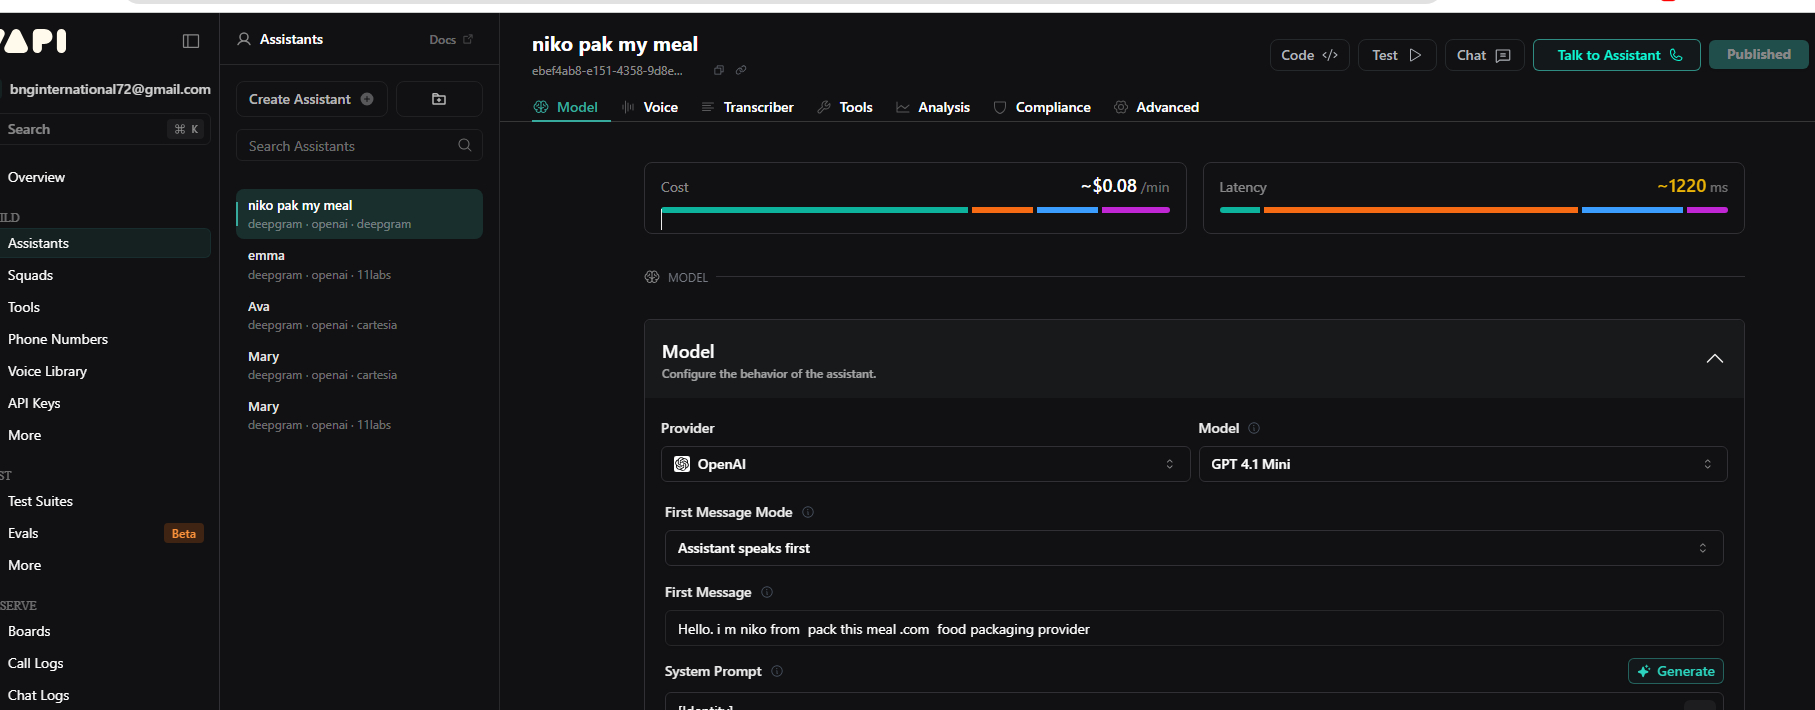Click the sidebar Search box
1815x710 pixels.
[x=105, y=129]
